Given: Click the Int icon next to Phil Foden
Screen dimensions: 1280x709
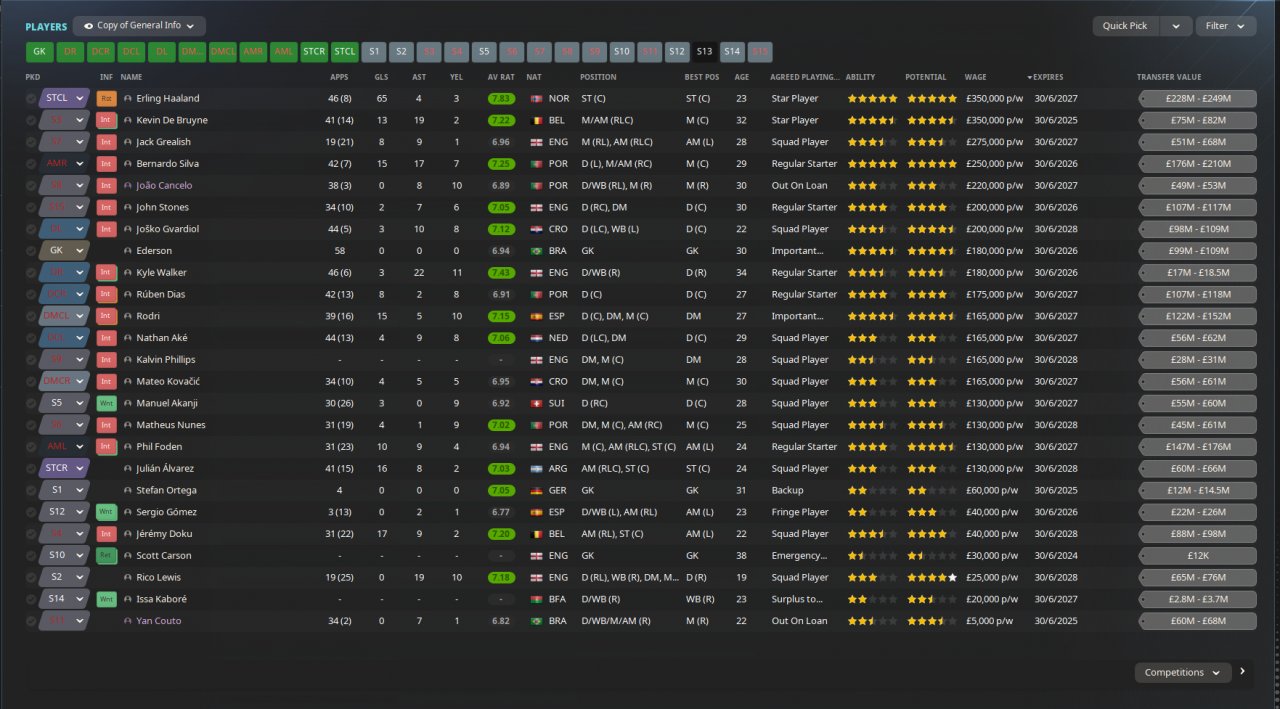Looking at the screenshot, I should tap(106, 447).
